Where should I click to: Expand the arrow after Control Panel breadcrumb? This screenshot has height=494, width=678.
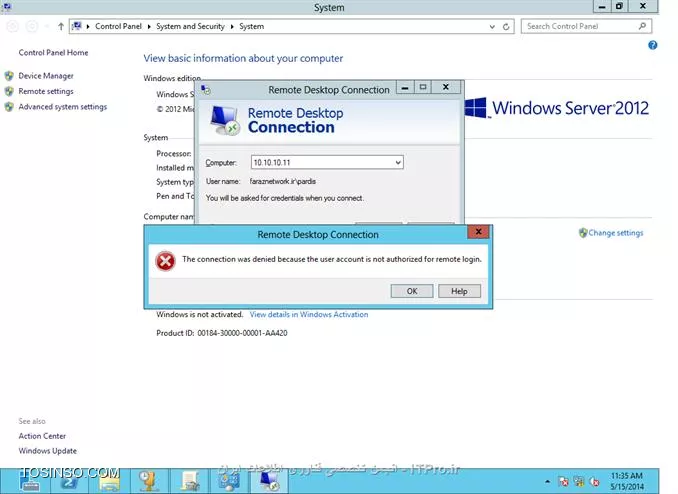tap(149, 26)
